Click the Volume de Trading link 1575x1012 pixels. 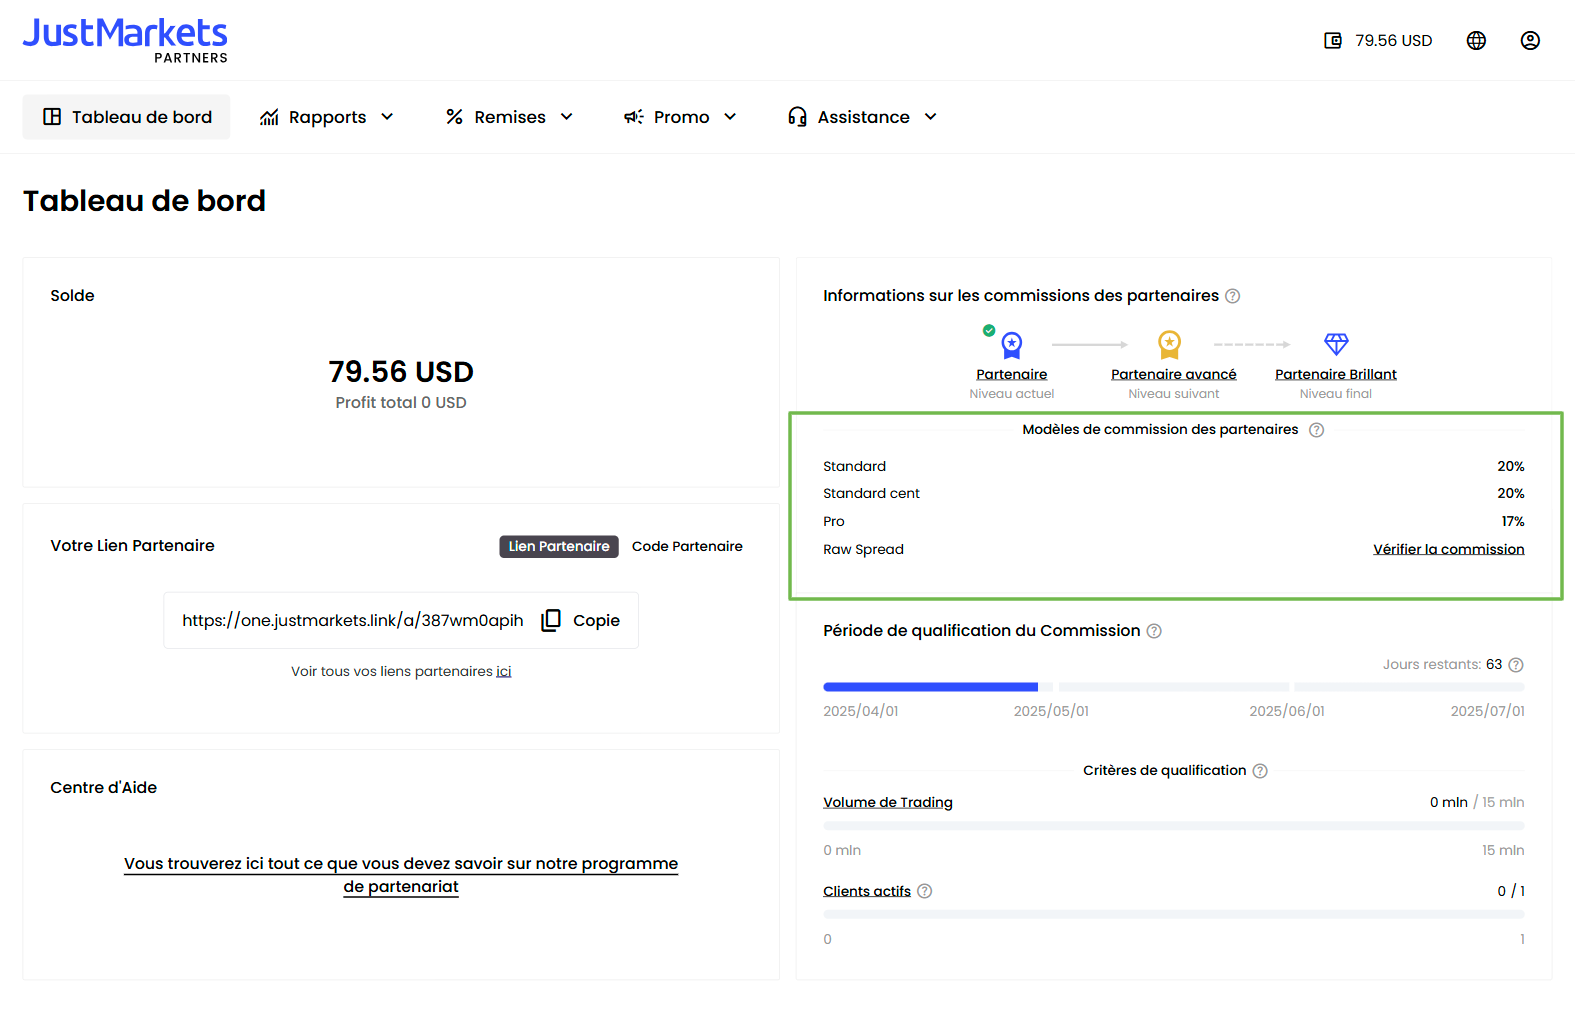tap(888, 802)
